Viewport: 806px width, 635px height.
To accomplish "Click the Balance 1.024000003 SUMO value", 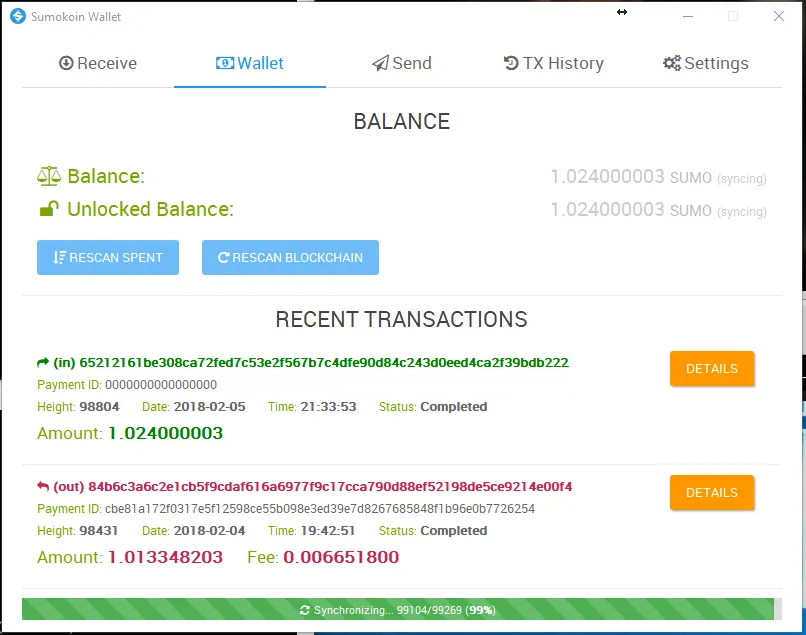I will click(x=658, y=177).
